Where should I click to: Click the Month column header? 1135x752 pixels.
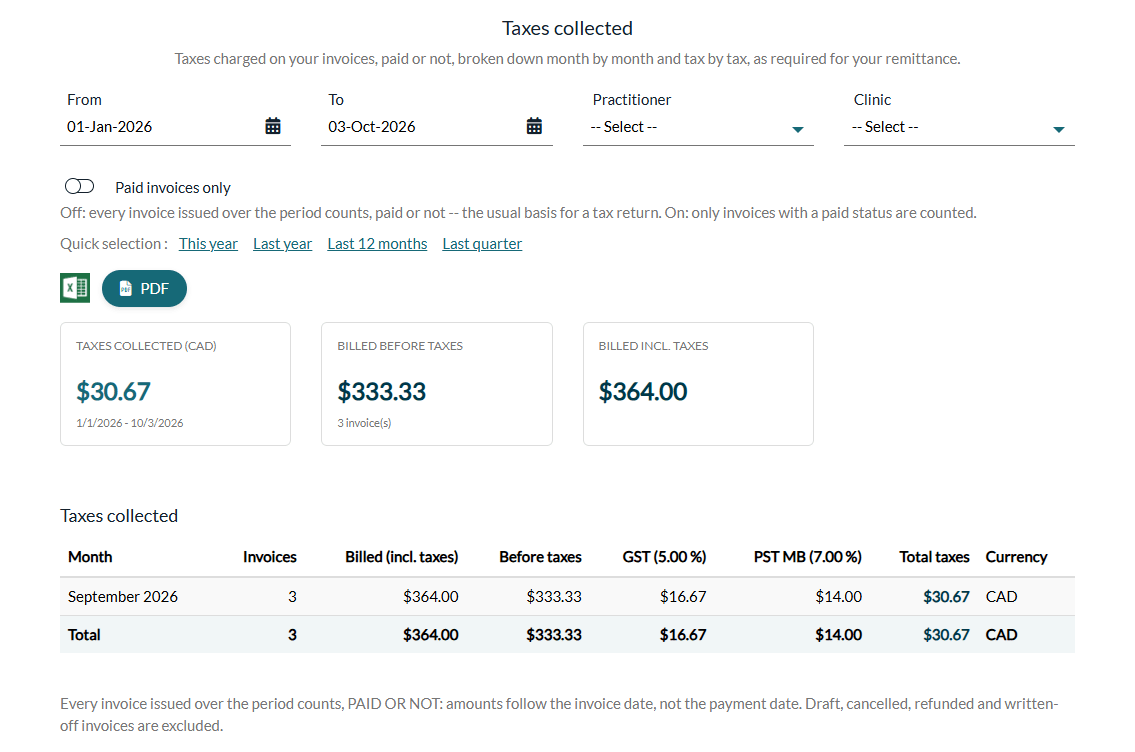[x=90, y=557]
